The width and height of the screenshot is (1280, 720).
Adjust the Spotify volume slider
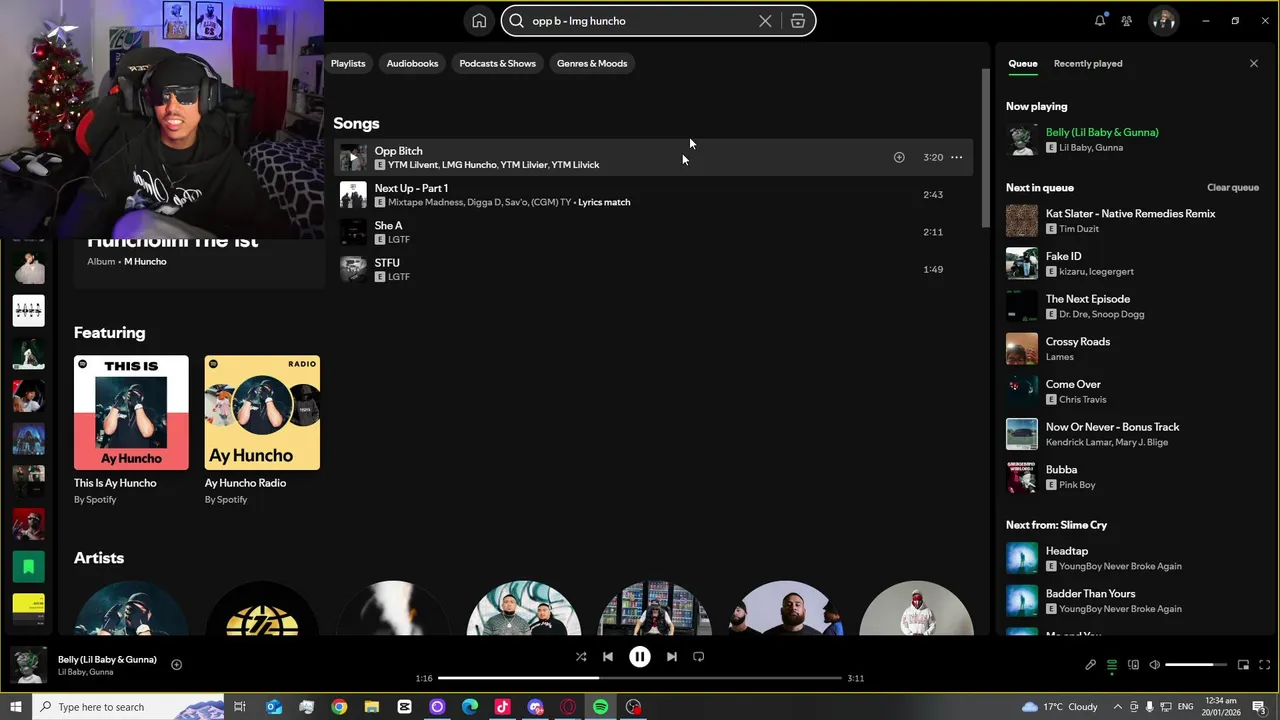tap(1196, 665)
